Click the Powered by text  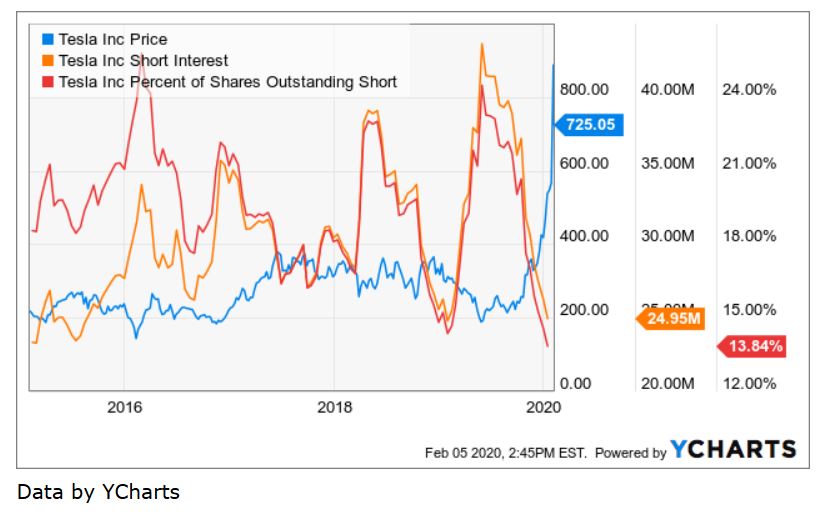(631, 452)
